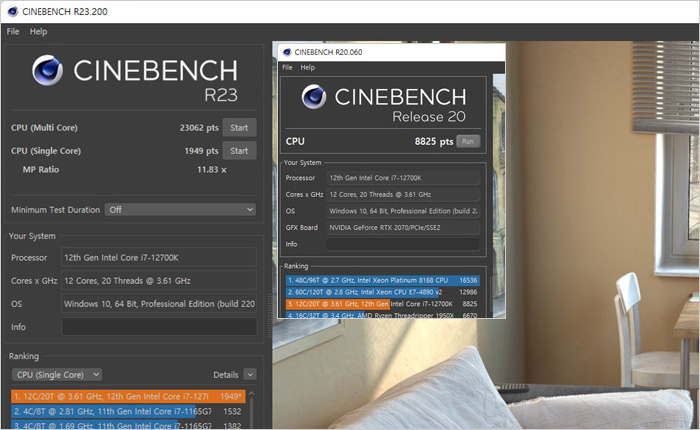The image size is (700, 430).
Task: Click the GFX Board field in R20 window
Action: [403, 228]
